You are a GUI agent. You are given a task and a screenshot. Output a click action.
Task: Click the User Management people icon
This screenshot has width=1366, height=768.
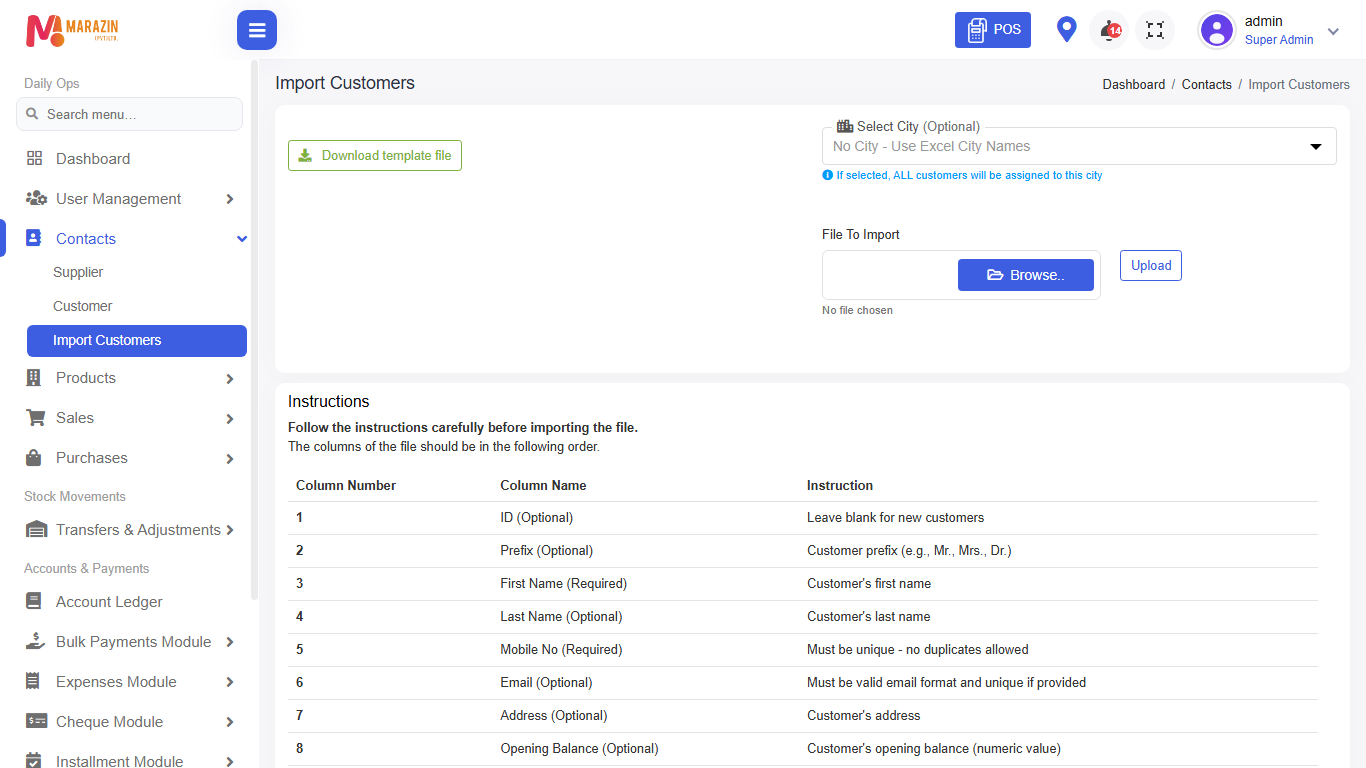point(36,198)
